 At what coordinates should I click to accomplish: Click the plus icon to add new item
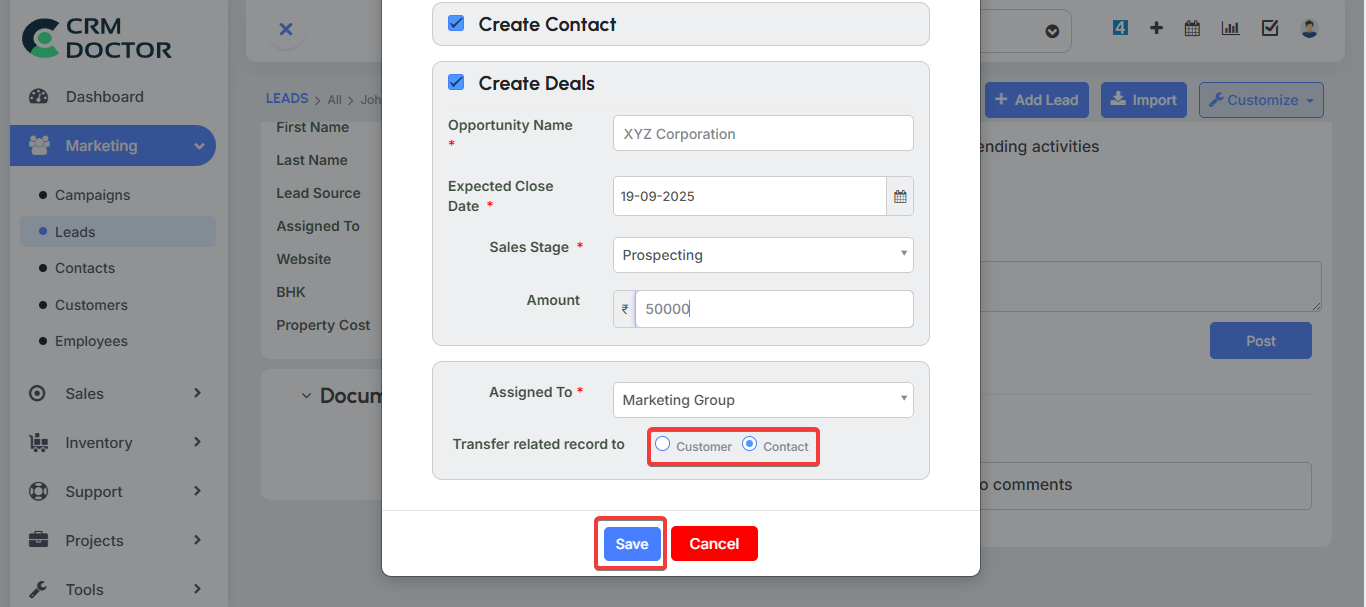click(1156, 28)
